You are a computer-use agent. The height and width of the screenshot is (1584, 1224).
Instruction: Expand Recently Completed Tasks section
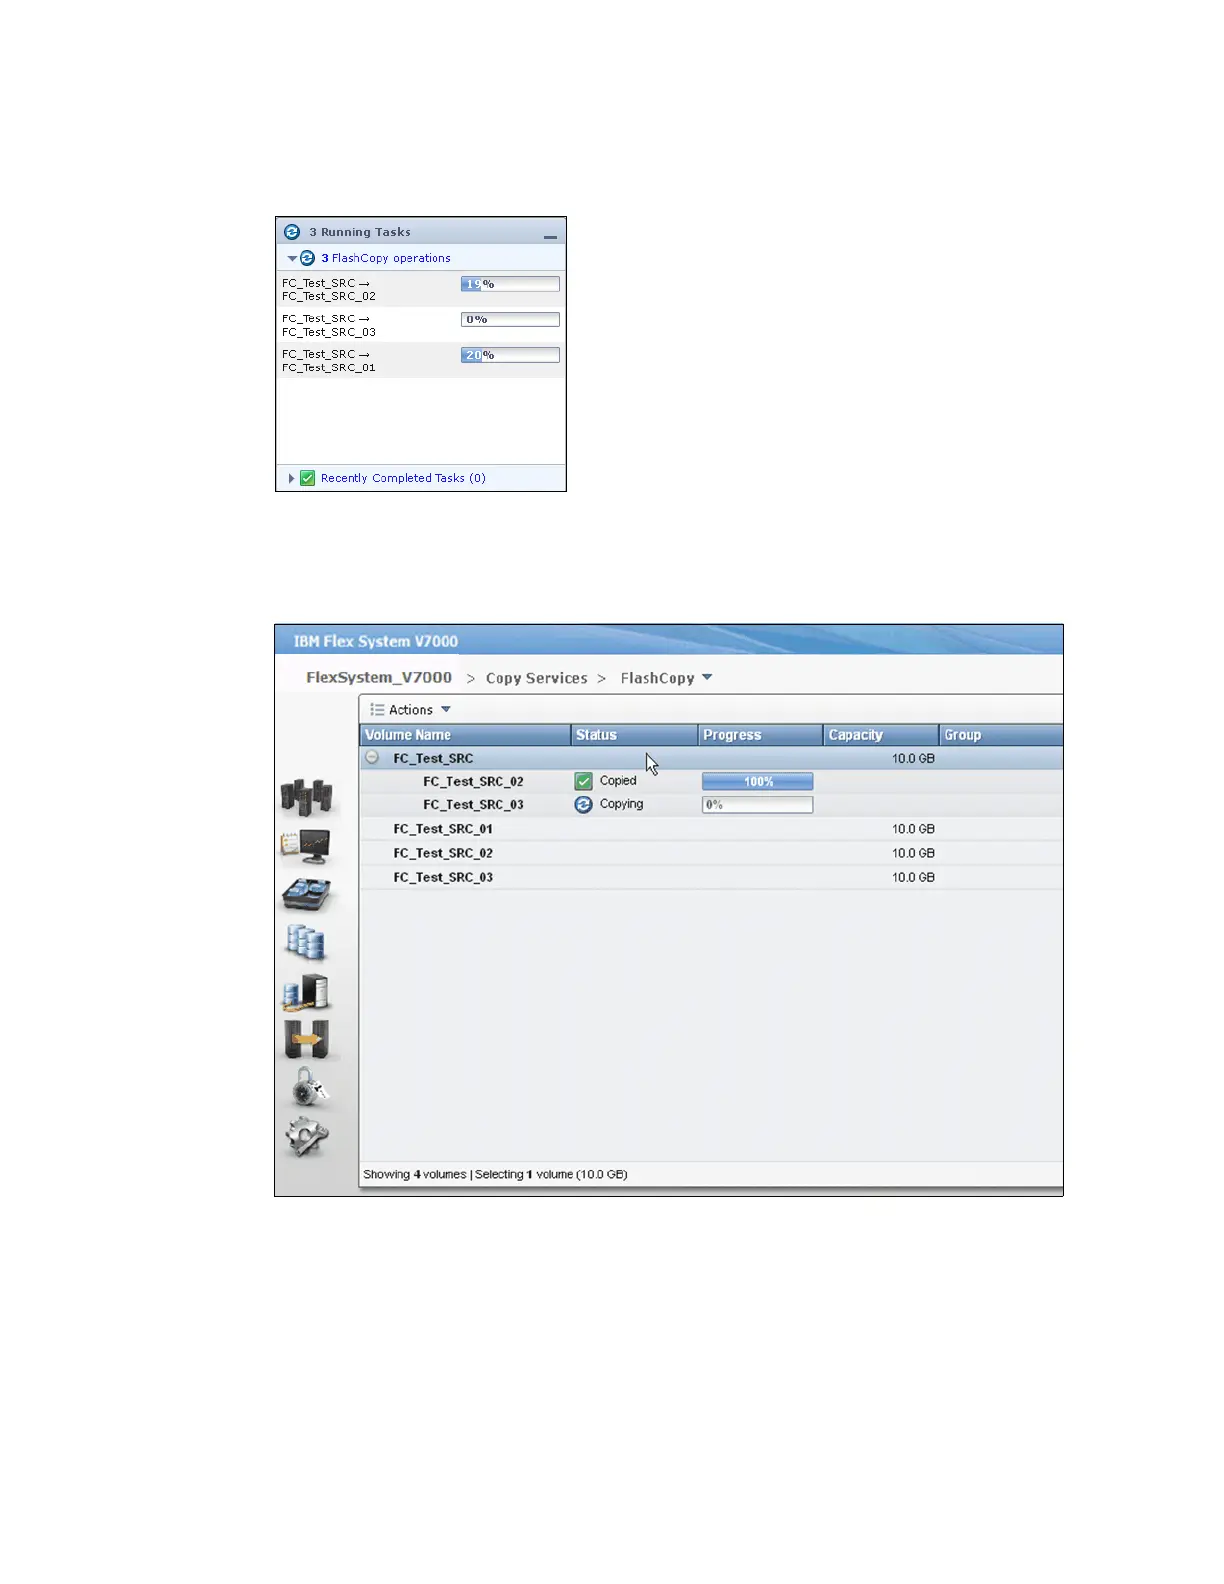291,478
